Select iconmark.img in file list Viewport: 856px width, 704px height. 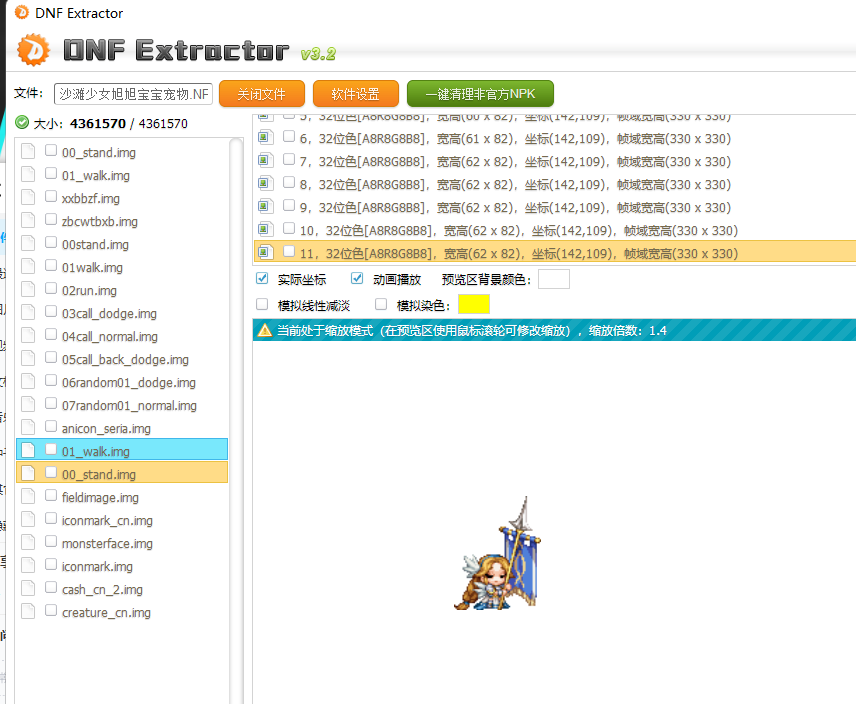tap(97, 566)
